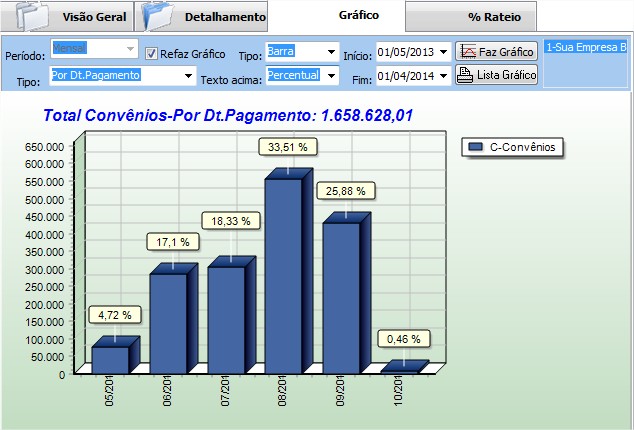
Task: Click the 25,88 % percentage label
Action: pyautogui.click(x=347, y=191)
